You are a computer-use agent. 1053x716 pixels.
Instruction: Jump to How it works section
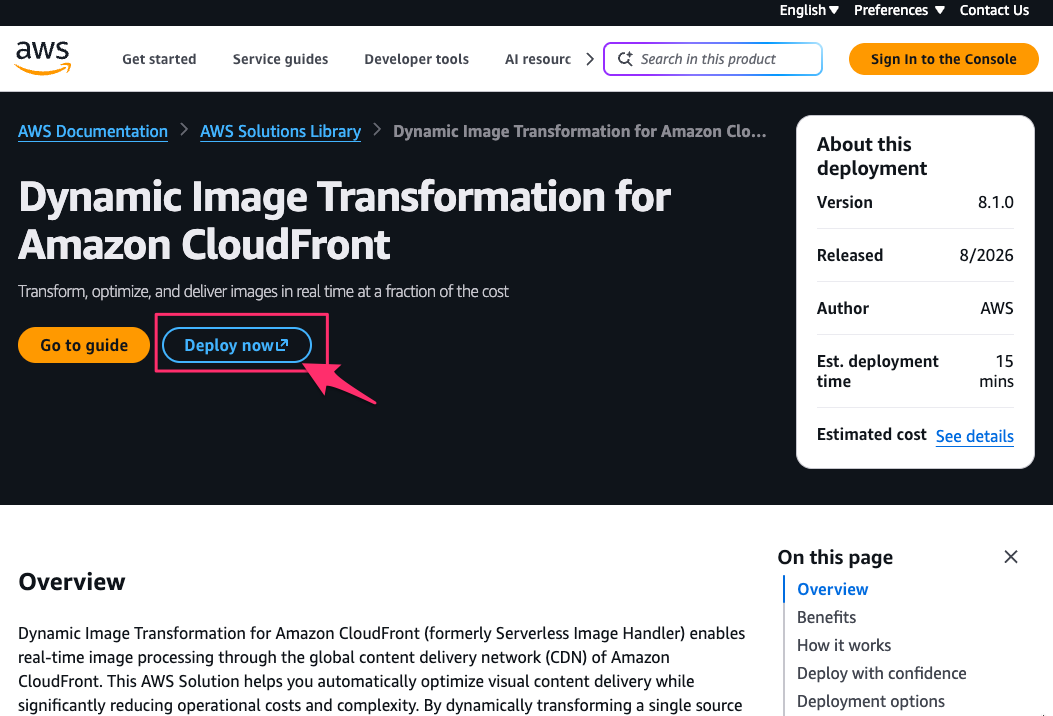tap(843, 645)
